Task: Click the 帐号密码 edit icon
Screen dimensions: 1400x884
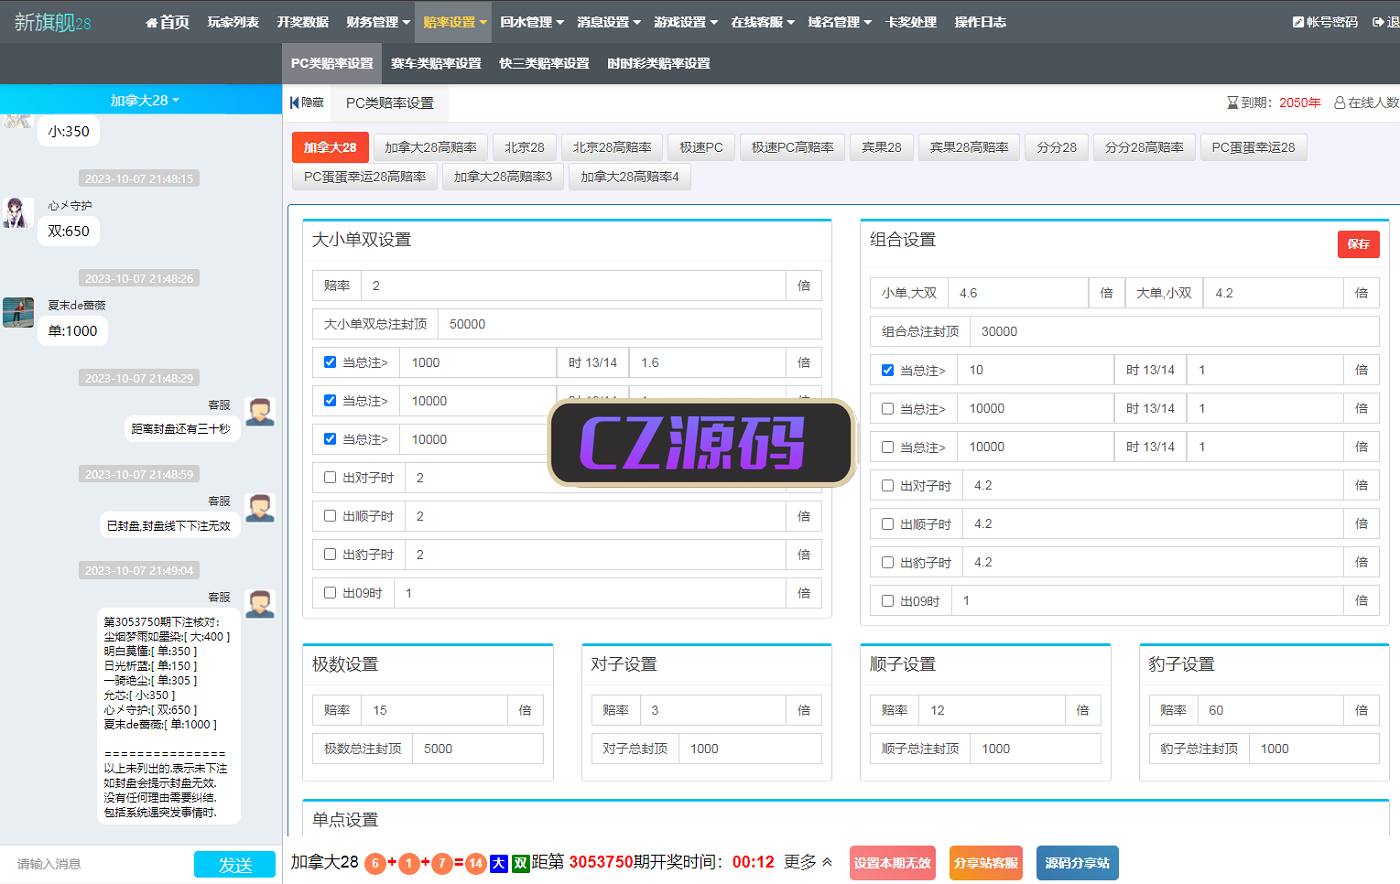Action: point(1298,22)
